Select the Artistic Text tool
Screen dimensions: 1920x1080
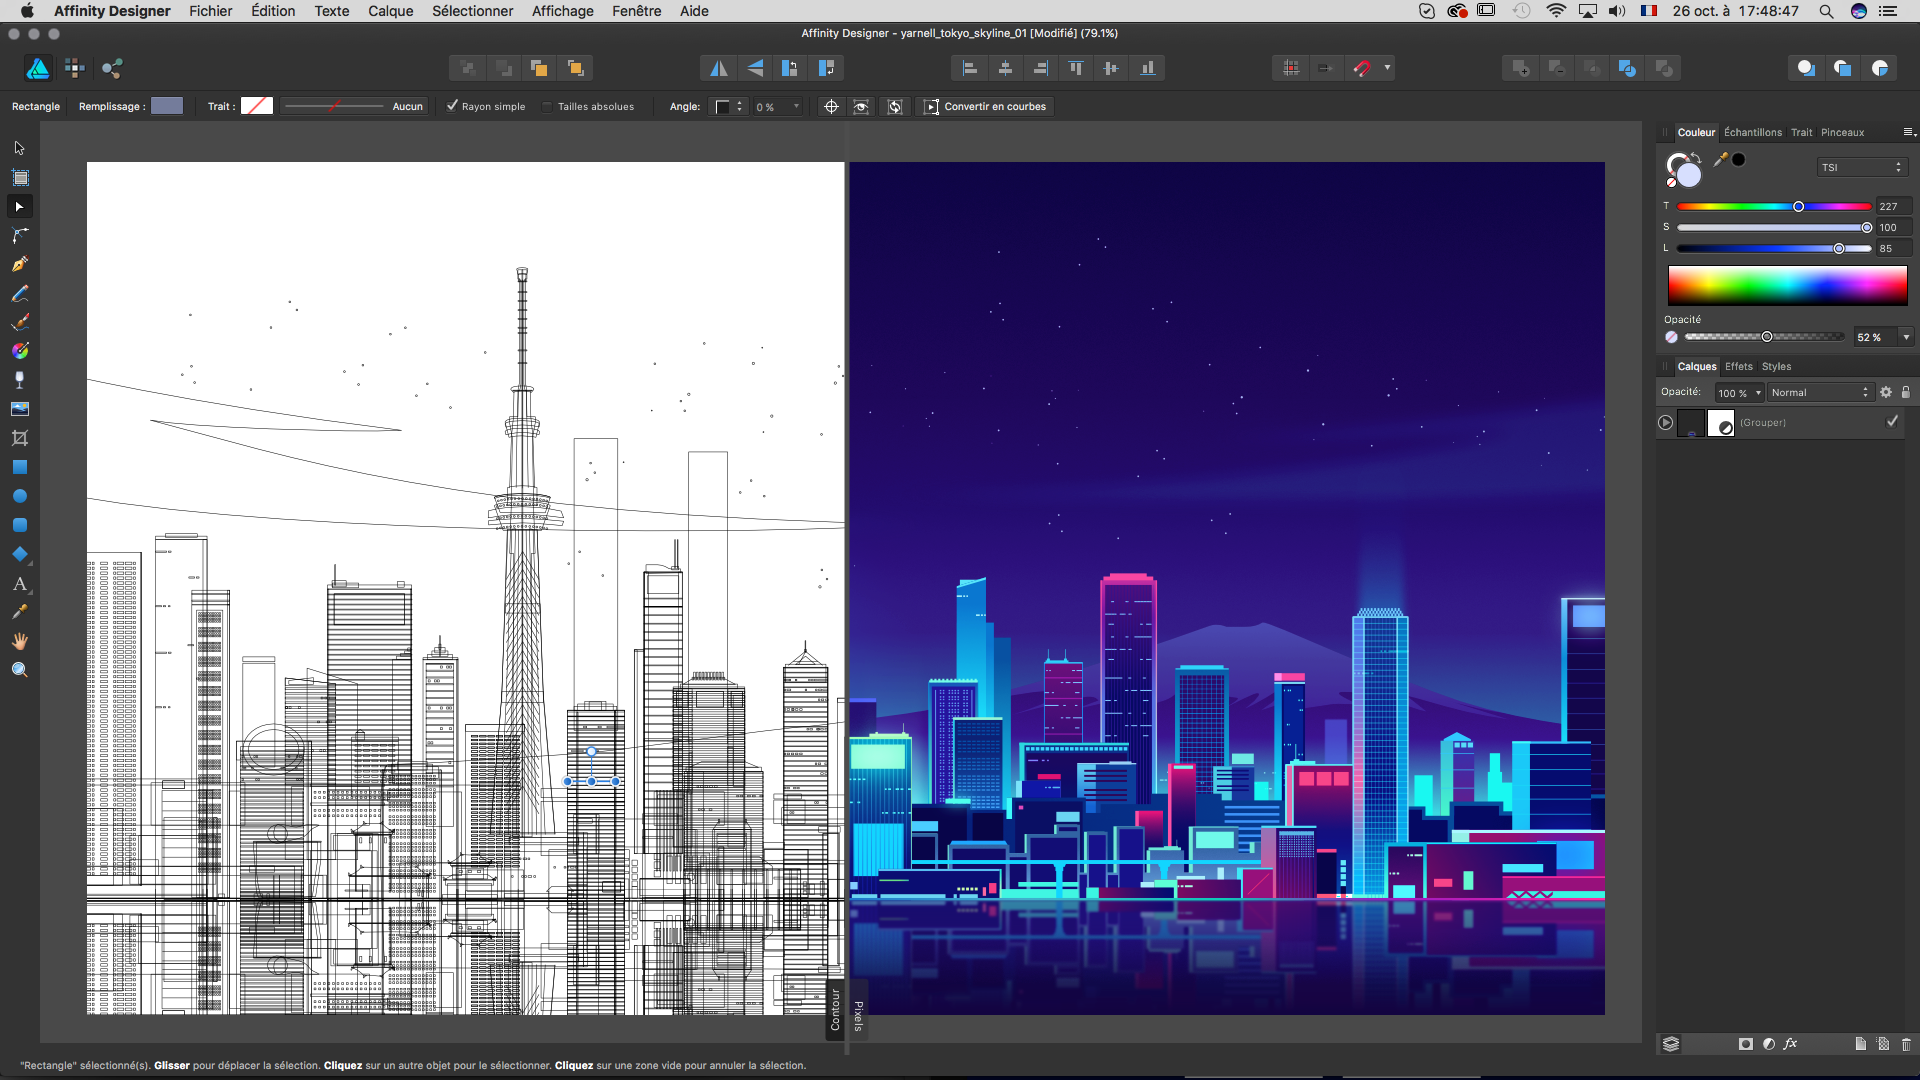click(19, 583)
